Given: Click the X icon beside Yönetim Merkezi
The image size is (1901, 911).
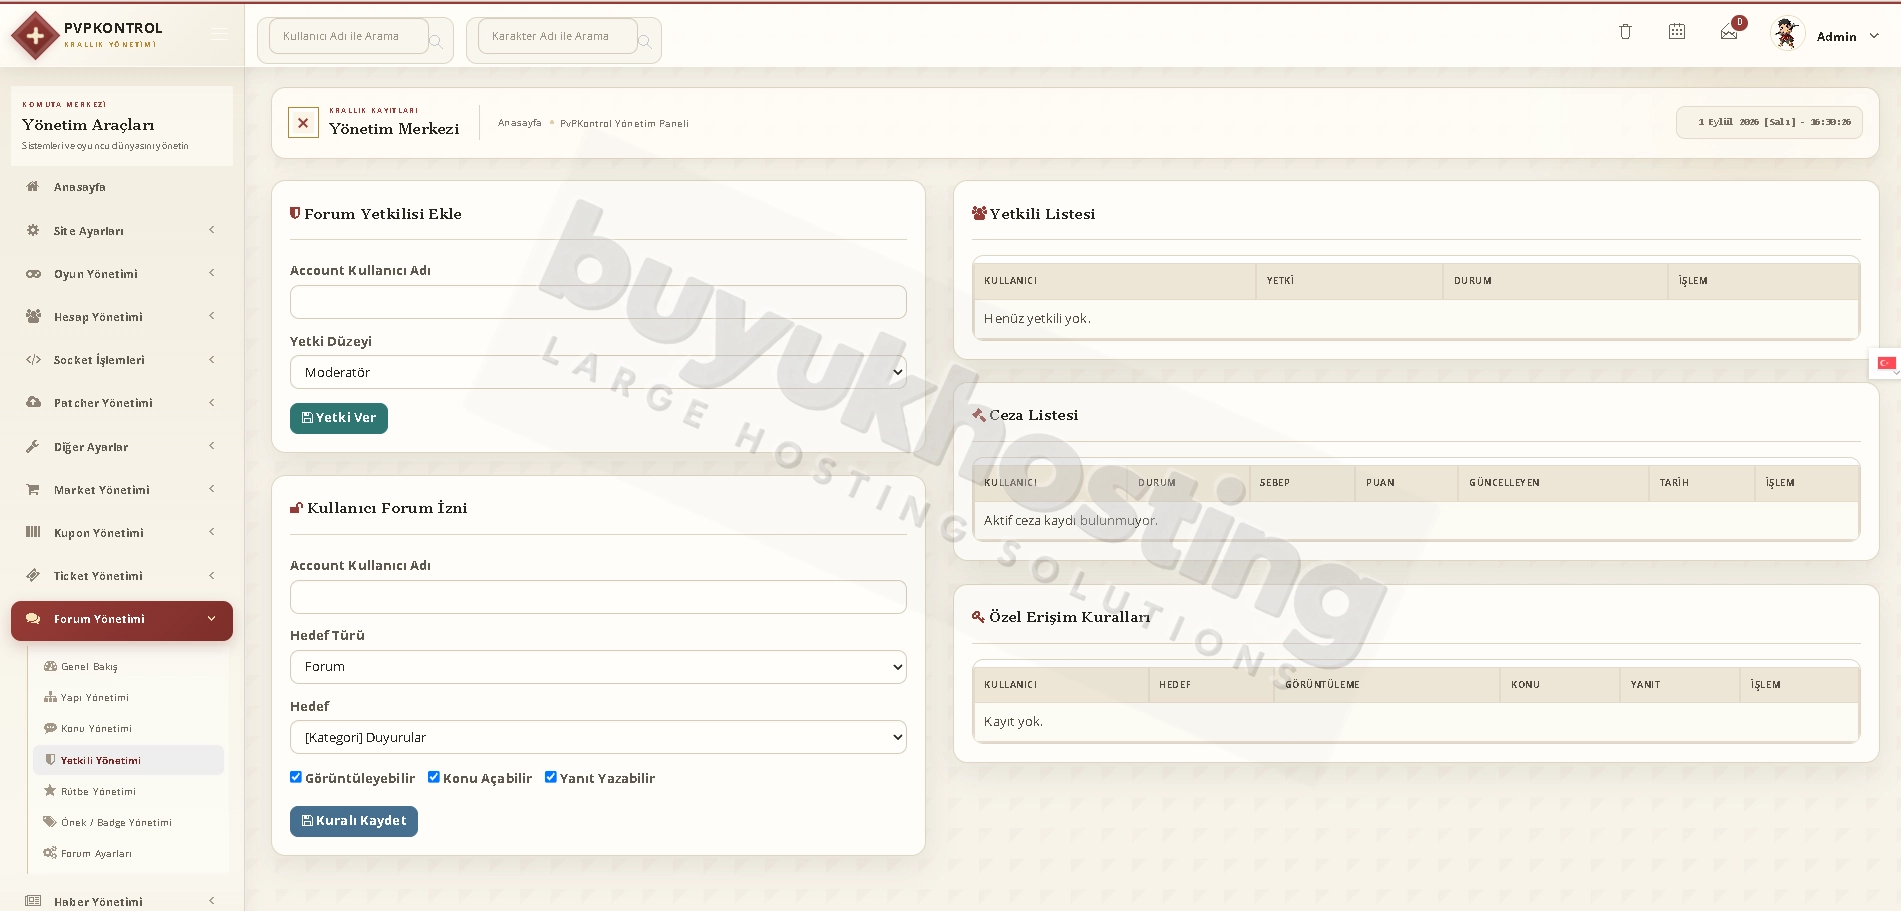Looking at the screenshot, I should (x=303, y=123).
